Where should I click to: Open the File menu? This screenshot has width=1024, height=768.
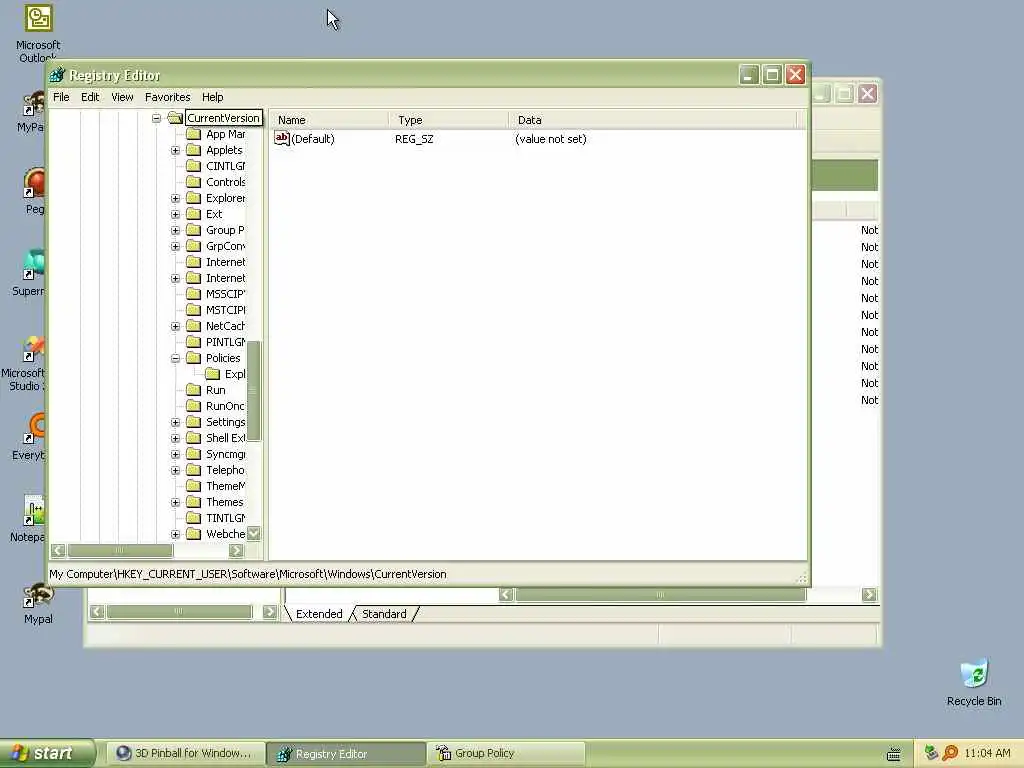61,97
